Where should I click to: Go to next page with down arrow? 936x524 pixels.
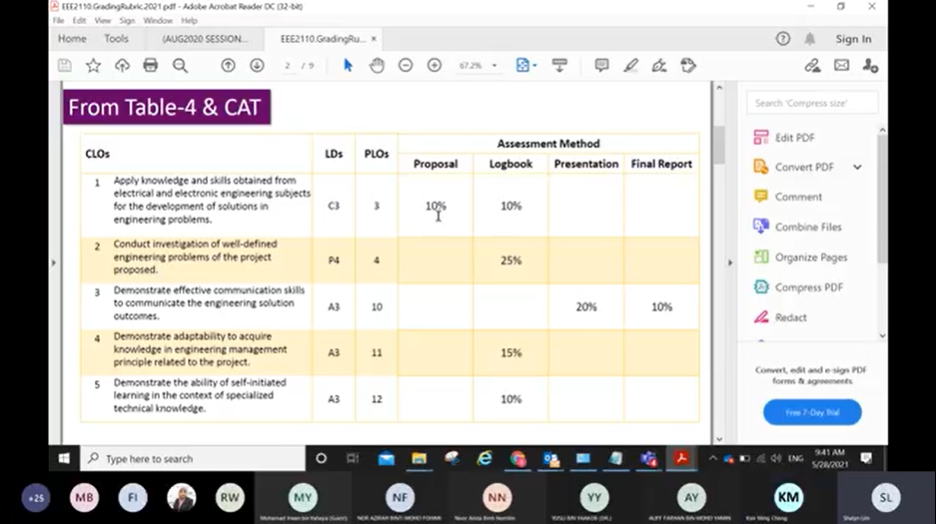pos(257,66)
